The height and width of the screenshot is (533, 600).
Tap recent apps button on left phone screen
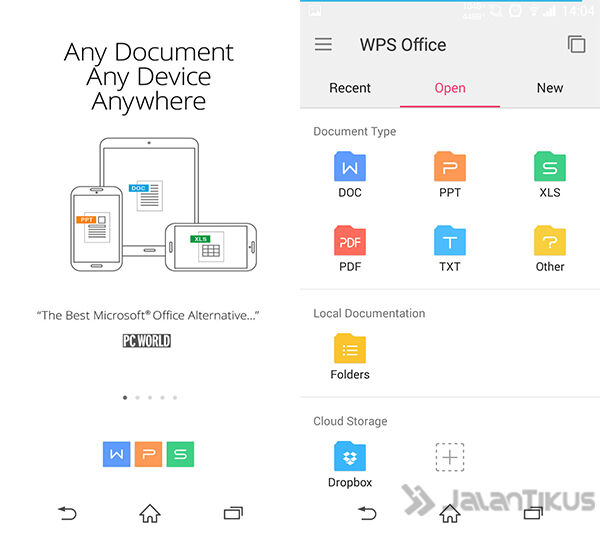pyautogui.click(x=233, y=513)
